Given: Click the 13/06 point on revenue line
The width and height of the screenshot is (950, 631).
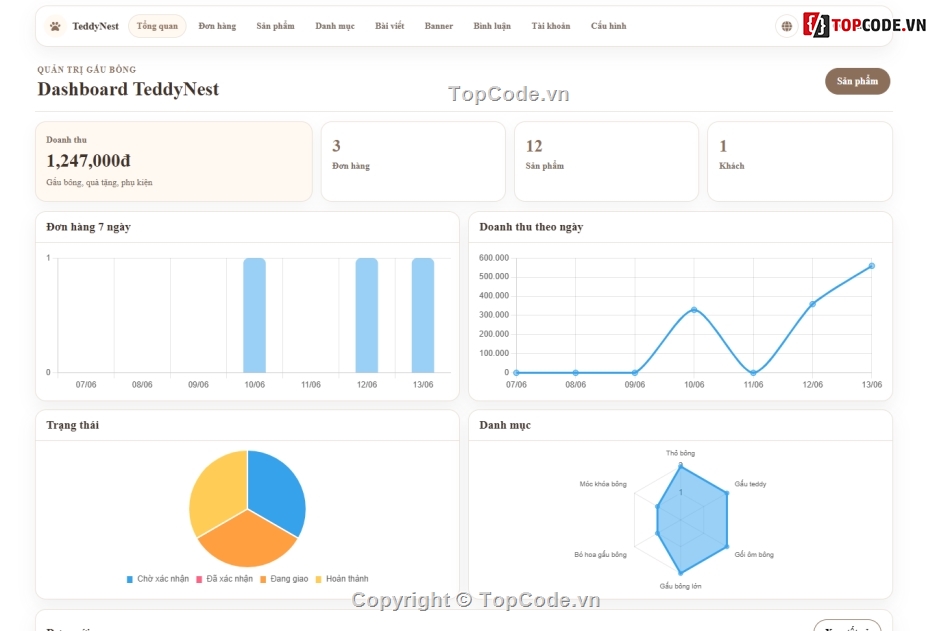Looking at the screenshot, I should pos(872,266).
